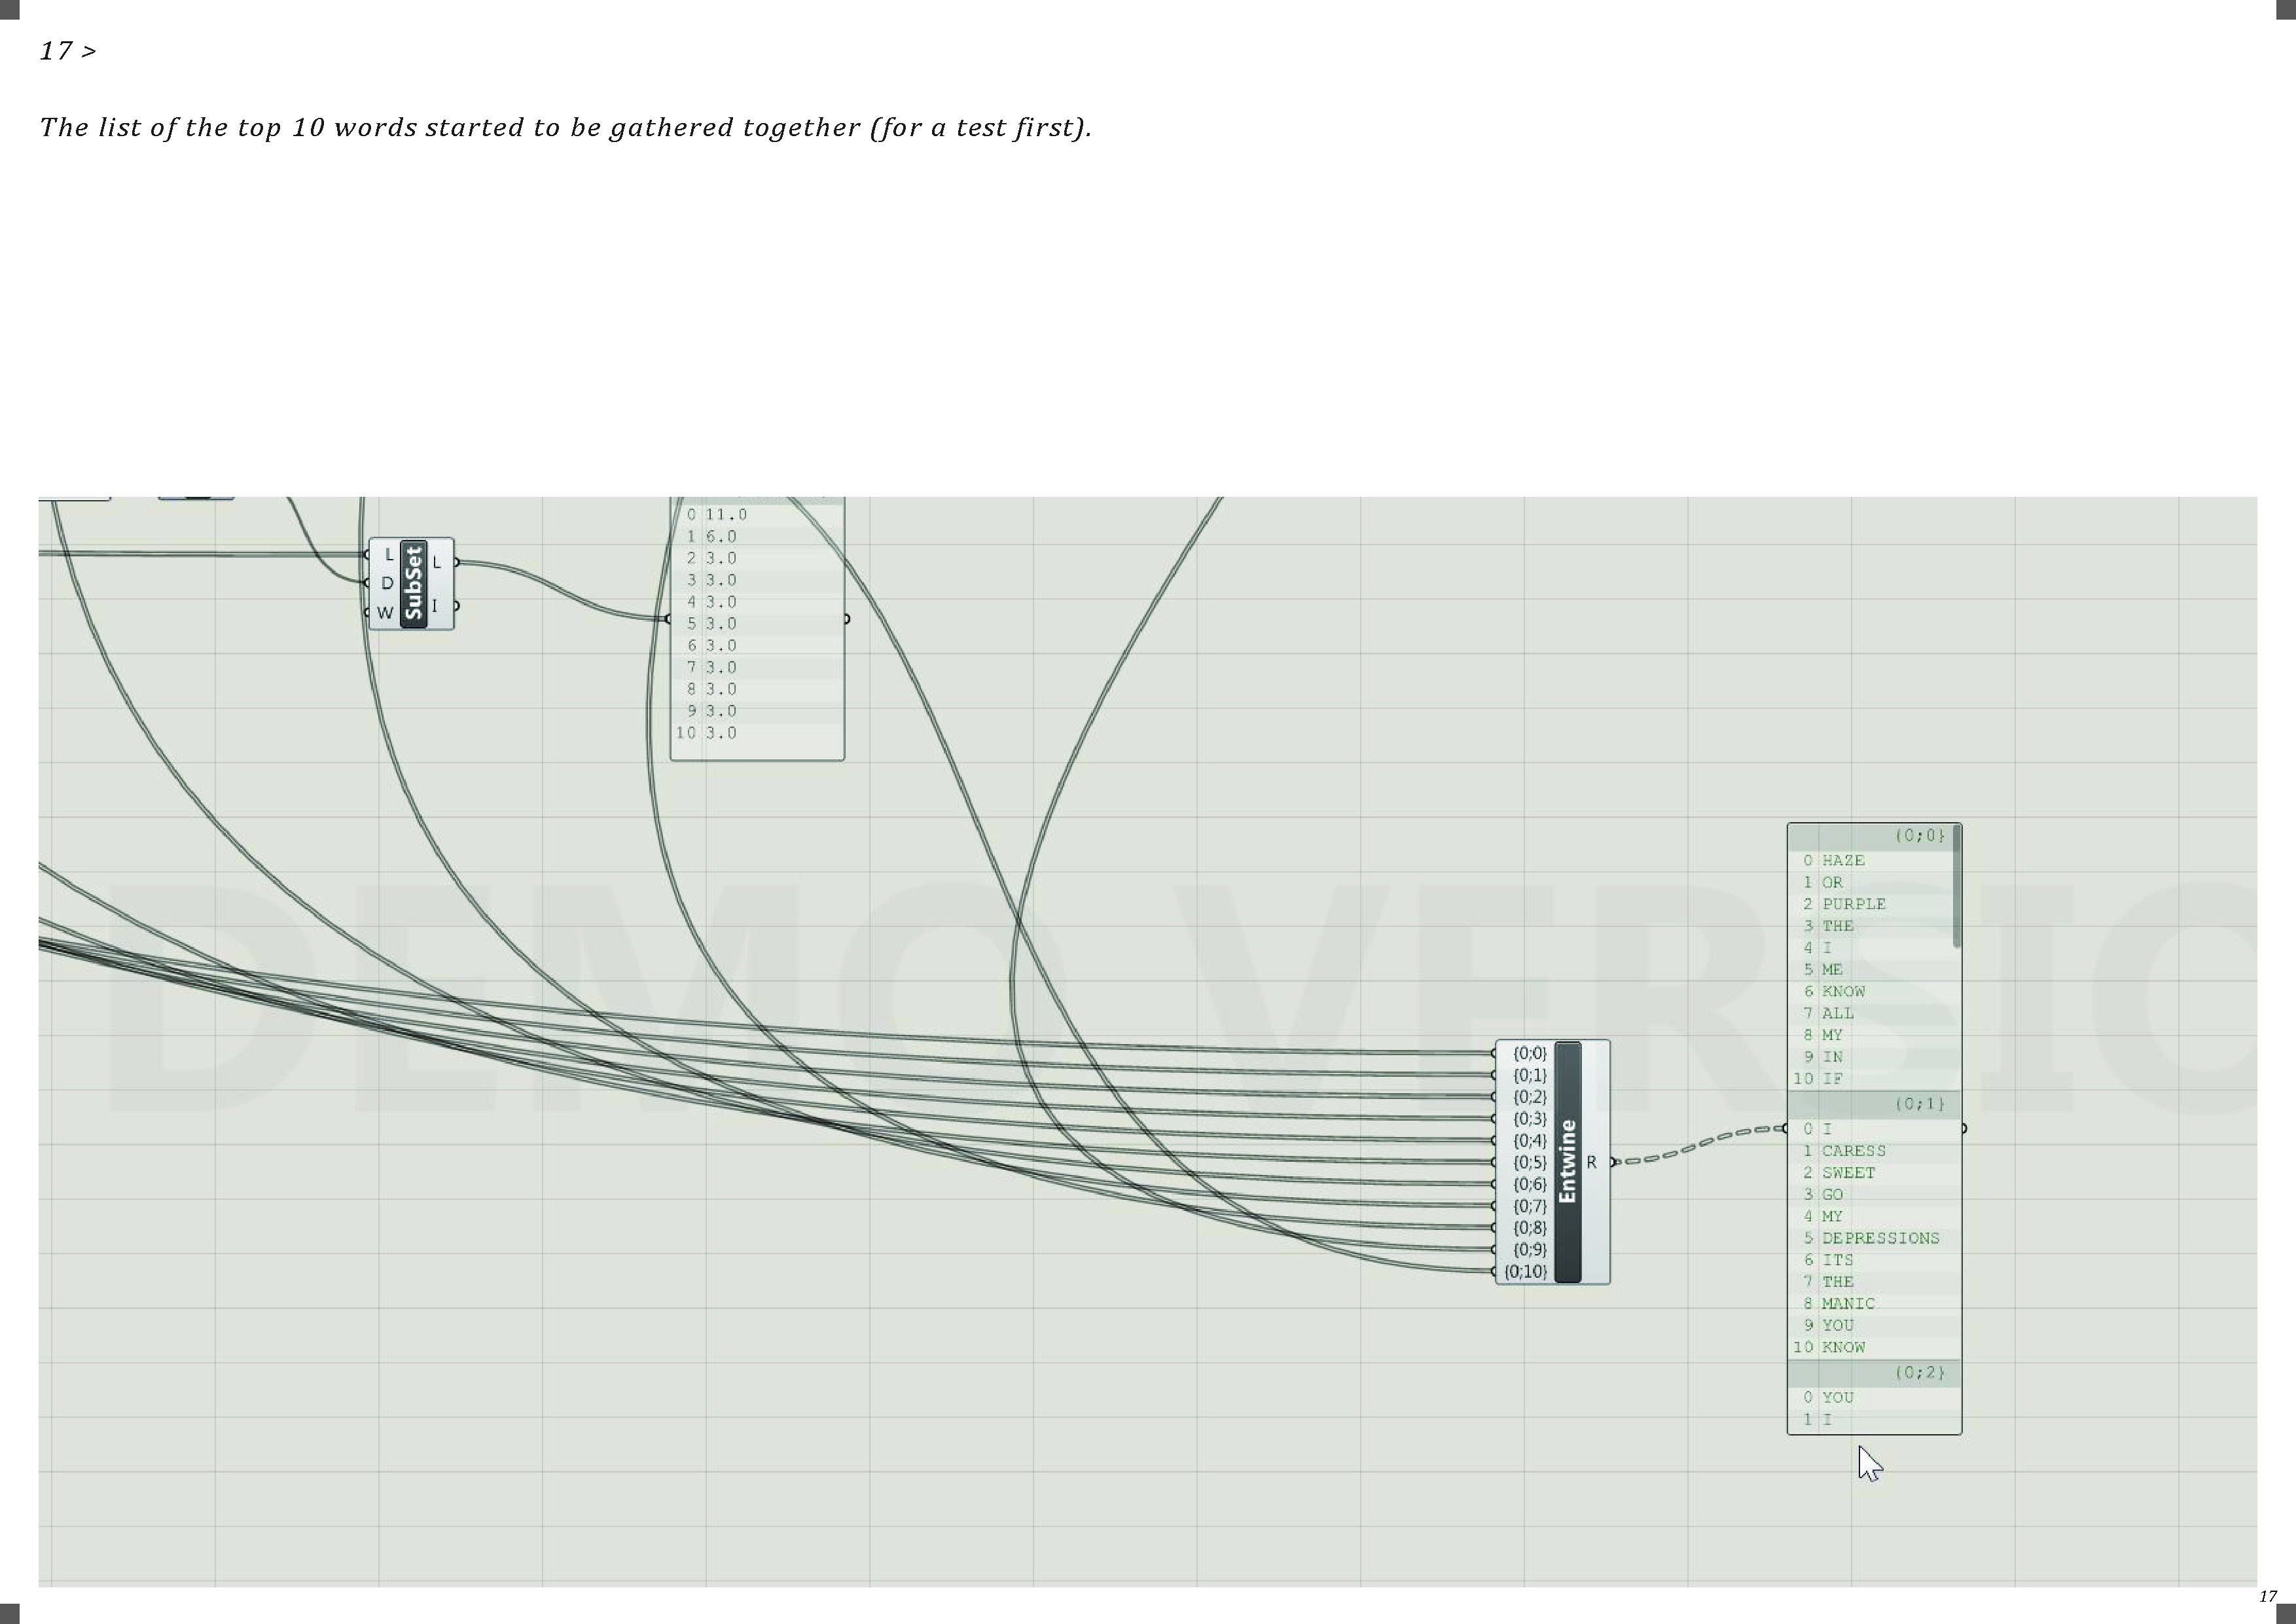Click Entwine input {0;5}
This screenshot has width=2296, height=1624.
[x=1529, y=1162]
